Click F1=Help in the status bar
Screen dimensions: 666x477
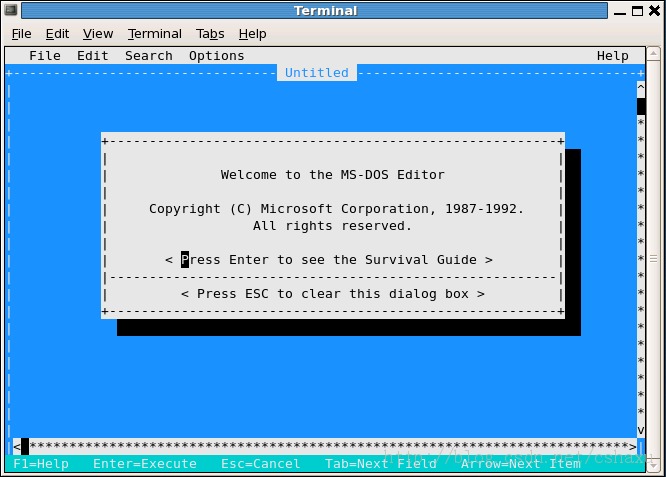coord(41,463)
